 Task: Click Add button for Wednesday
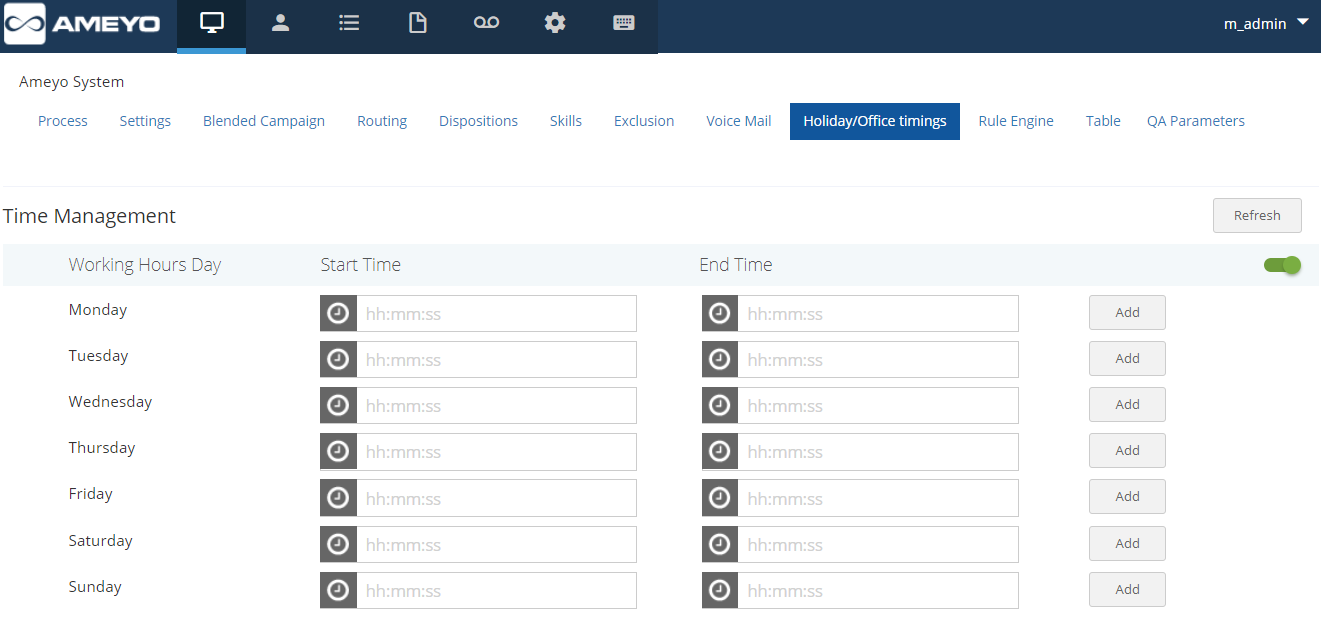[x=1127, y=405]
